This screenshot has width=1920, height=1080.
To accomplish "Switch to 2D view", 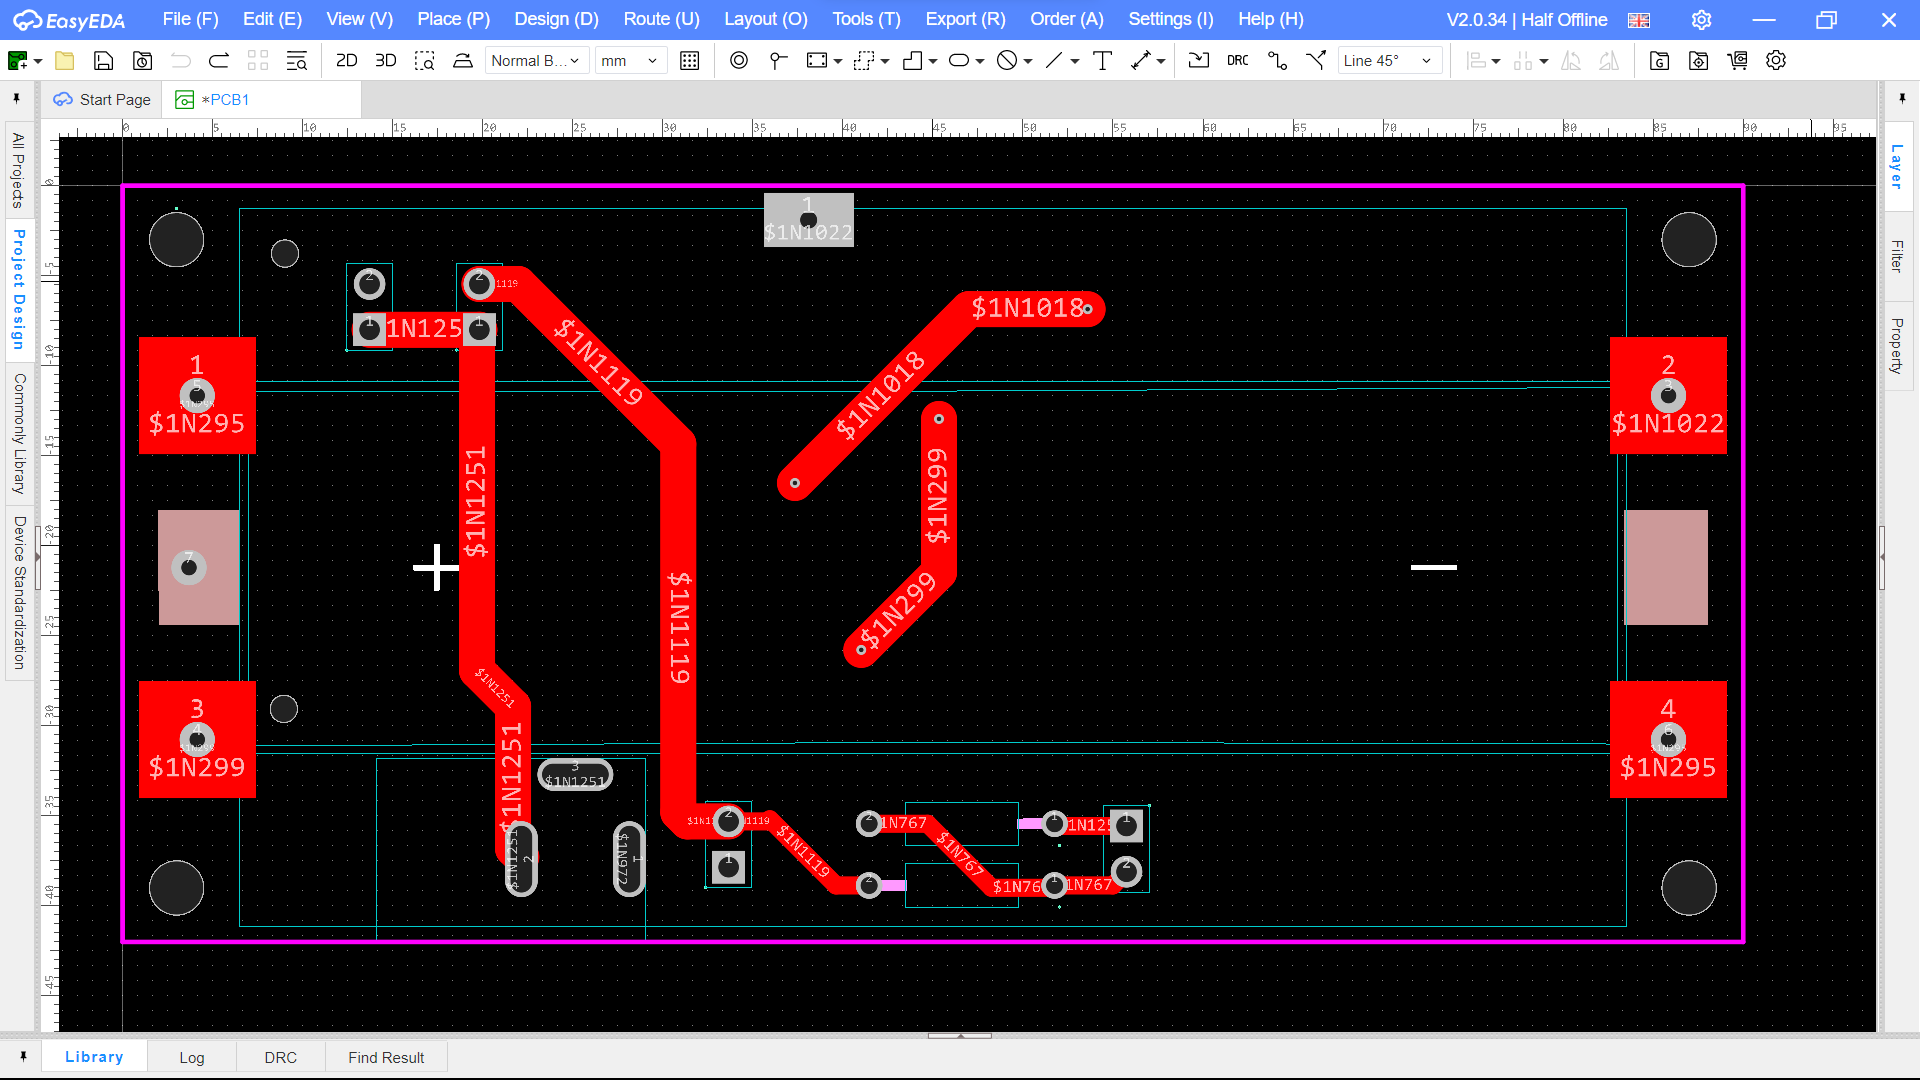I will pyautogui.click(x=346, y=61).
